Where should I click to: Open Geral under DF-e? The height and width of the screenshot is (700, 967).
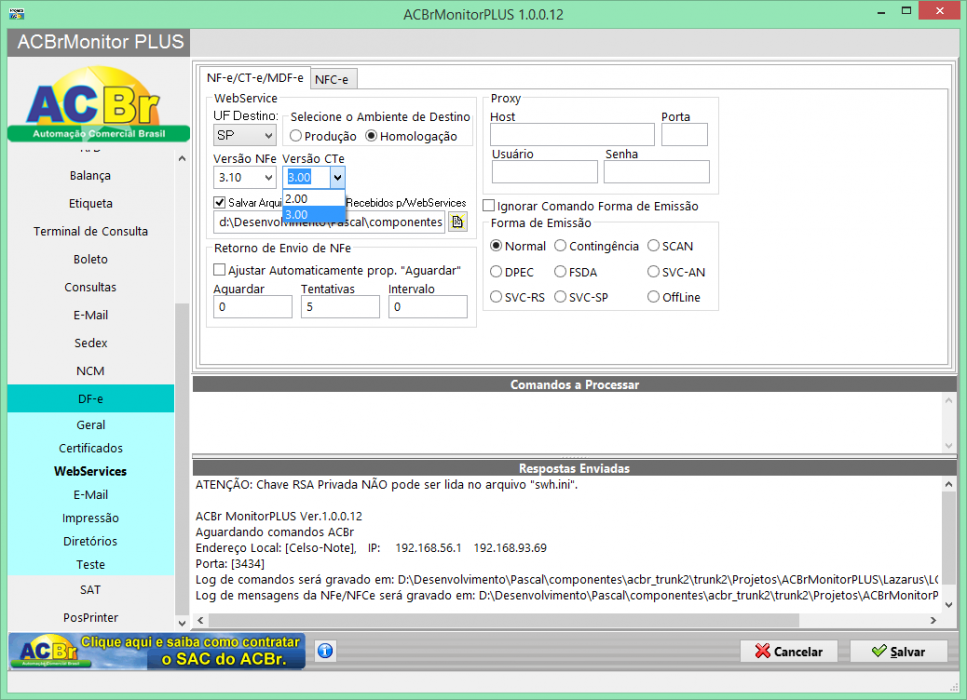click(91, 425)
